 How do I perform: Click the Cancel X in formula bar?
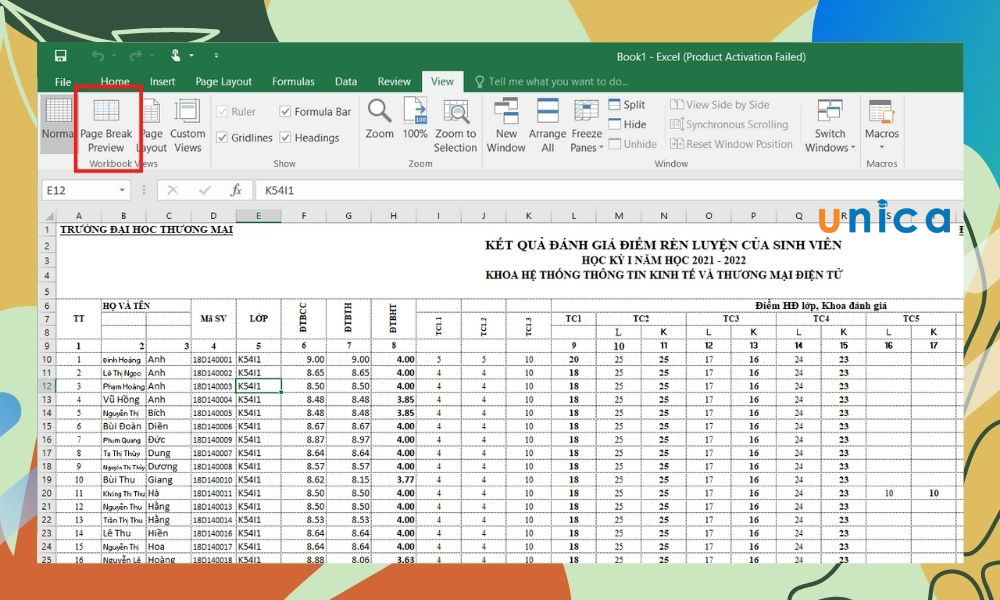pos(172,190)
